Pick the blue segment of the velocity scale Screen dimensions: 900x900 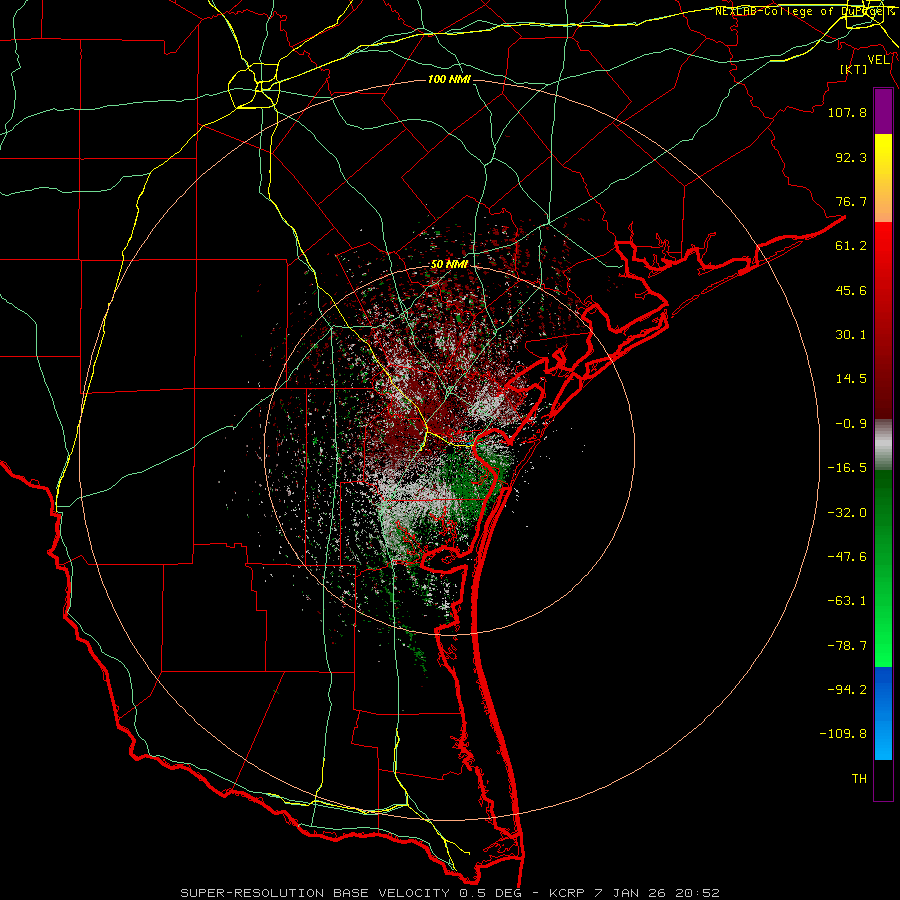(x=883, y=713)
